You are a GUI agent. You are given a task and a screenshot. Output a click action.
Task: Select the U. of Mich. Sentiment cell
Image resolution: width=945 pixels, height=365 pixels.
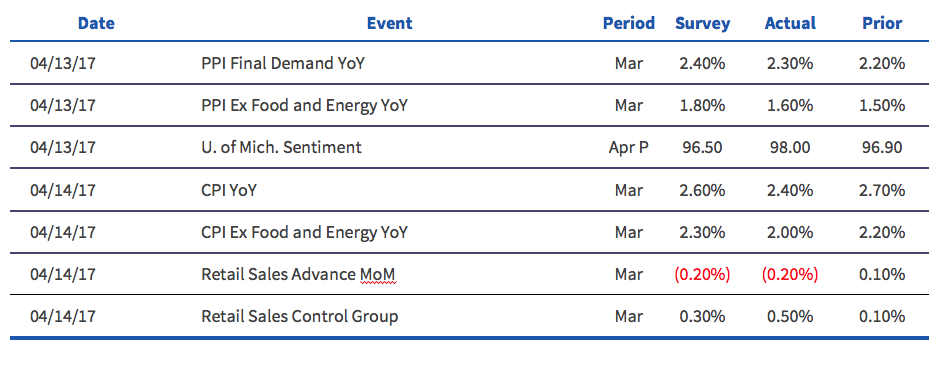click(x=281, y=148)
